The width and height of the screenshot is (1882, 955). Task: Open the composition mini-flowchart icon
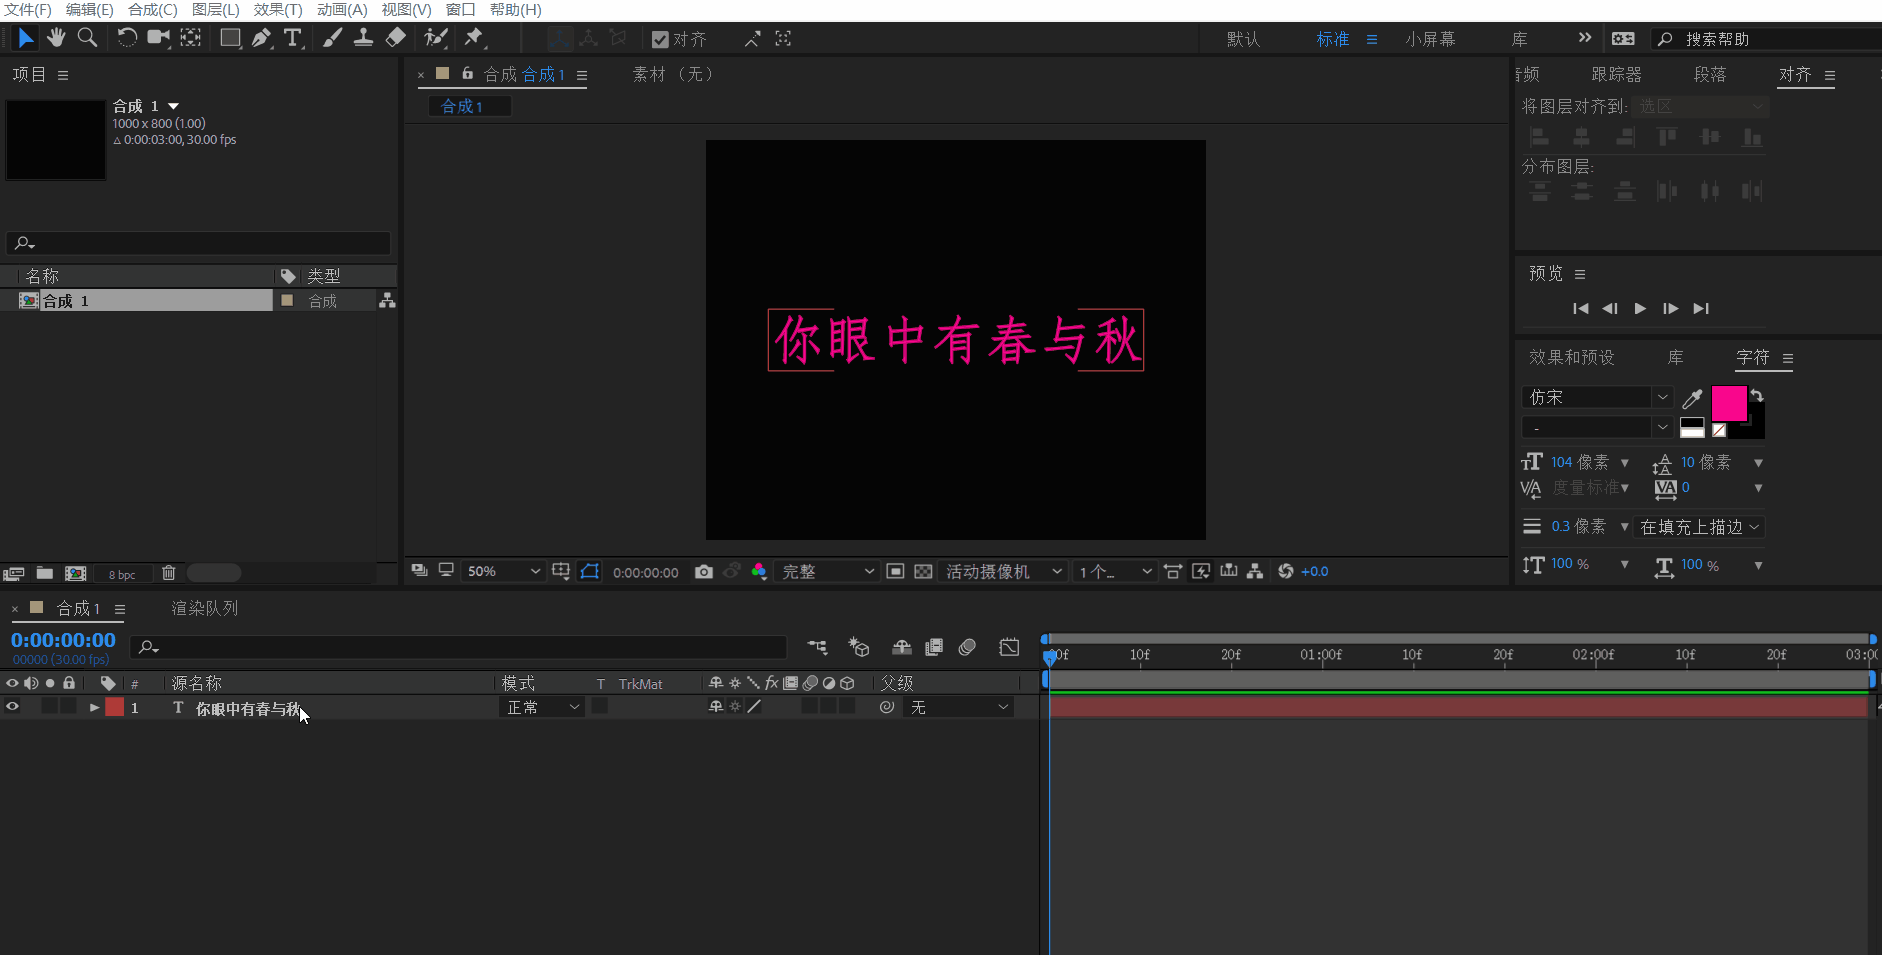pos(817,647)
